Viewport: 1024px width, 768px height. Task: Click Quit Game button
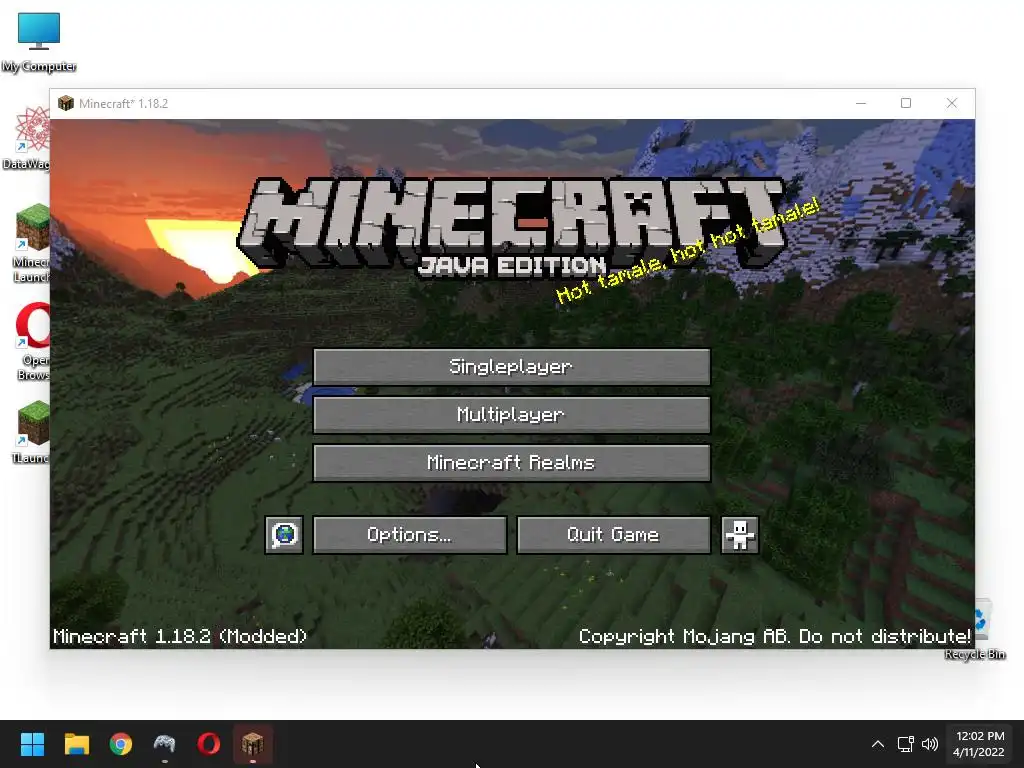tap(613, 535)
